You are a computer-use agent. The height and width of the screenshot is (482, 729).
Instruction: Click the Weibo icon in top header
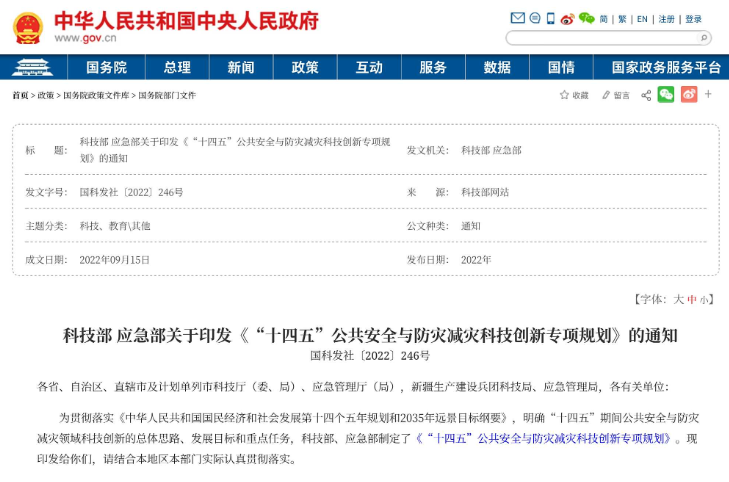[567, 18]
